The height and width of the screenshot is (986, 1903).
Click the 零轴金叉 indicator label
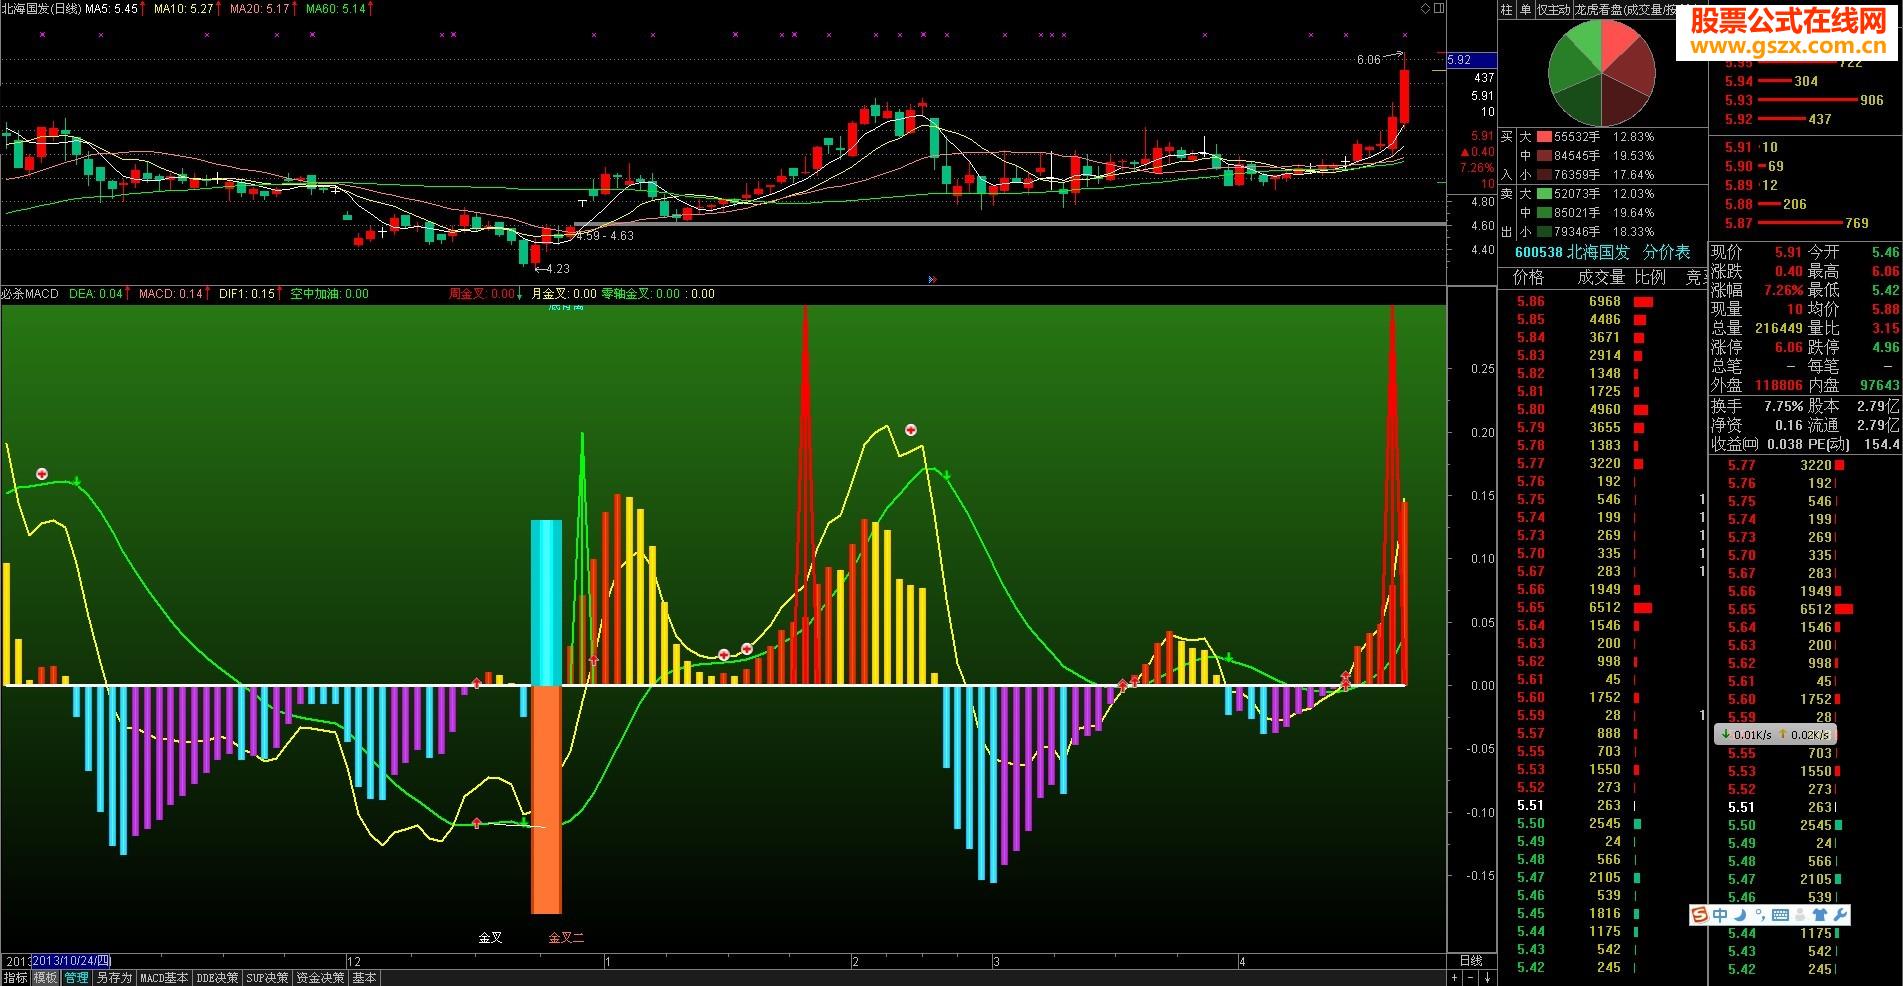point(641,294)
